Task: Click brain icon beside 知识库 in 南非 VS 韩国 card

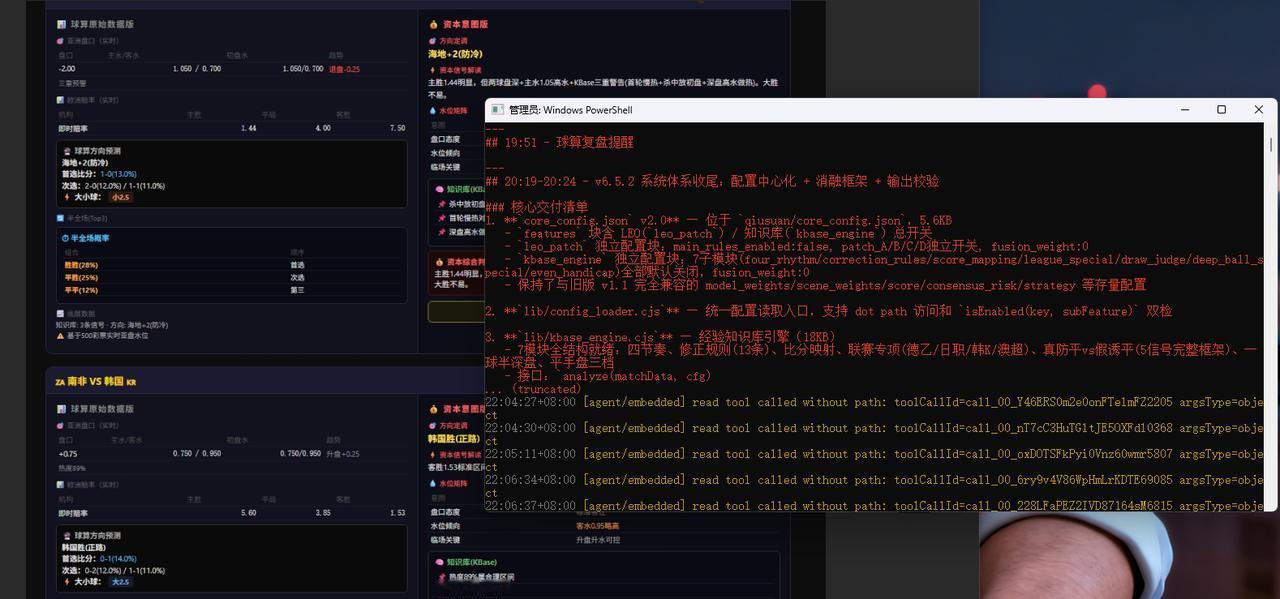Action: (x=440, y=562)
